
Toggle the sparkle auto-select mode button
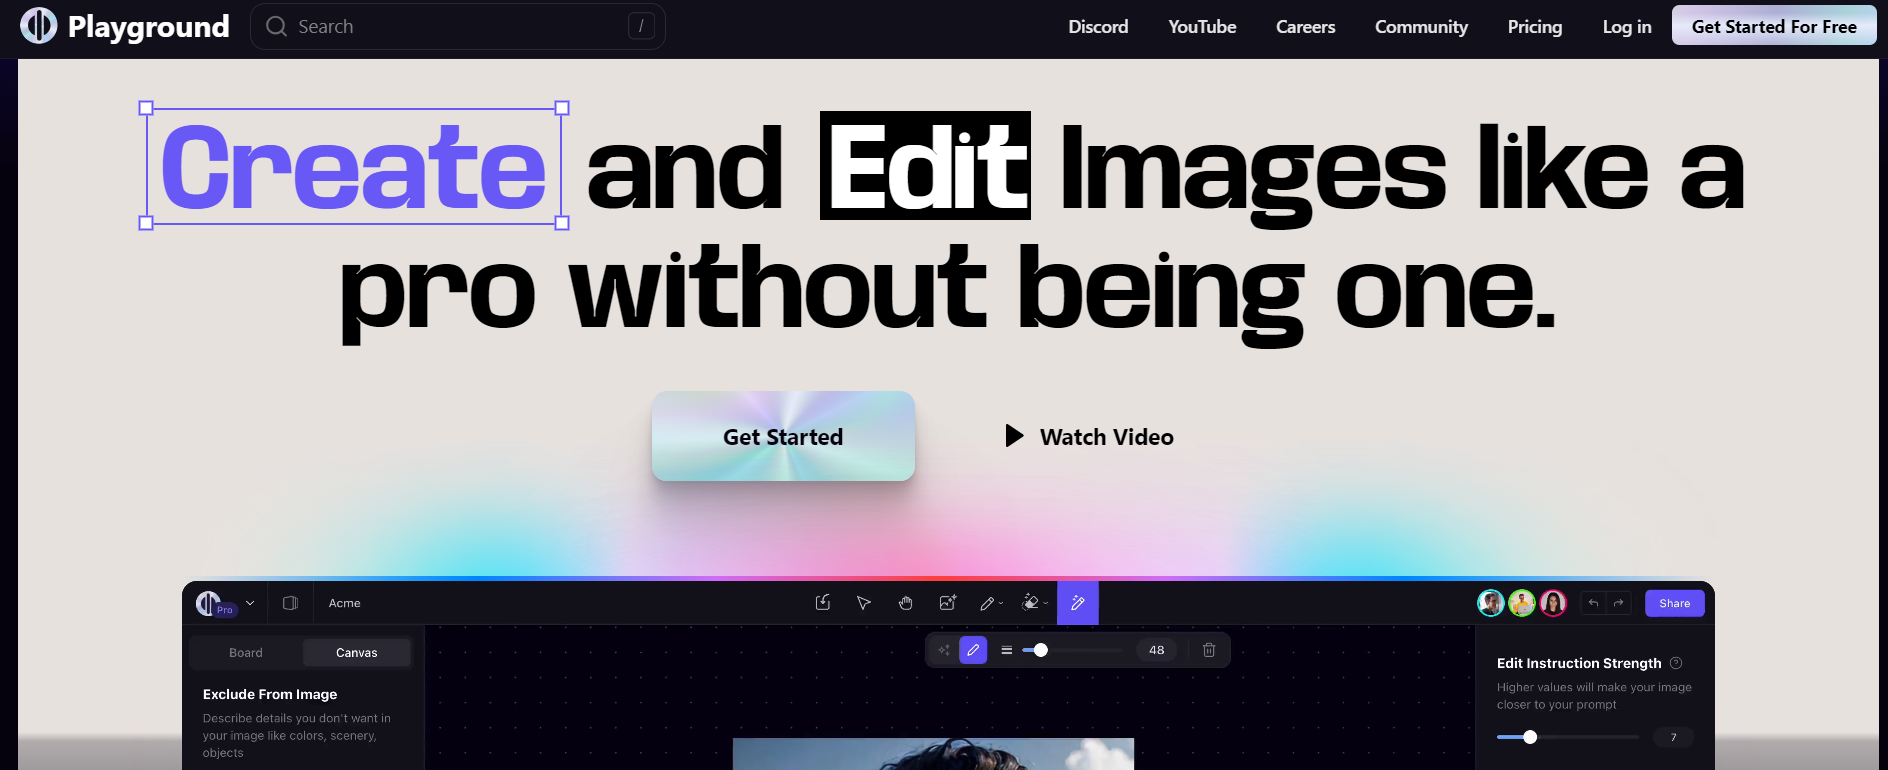click(x=943, y=650)
